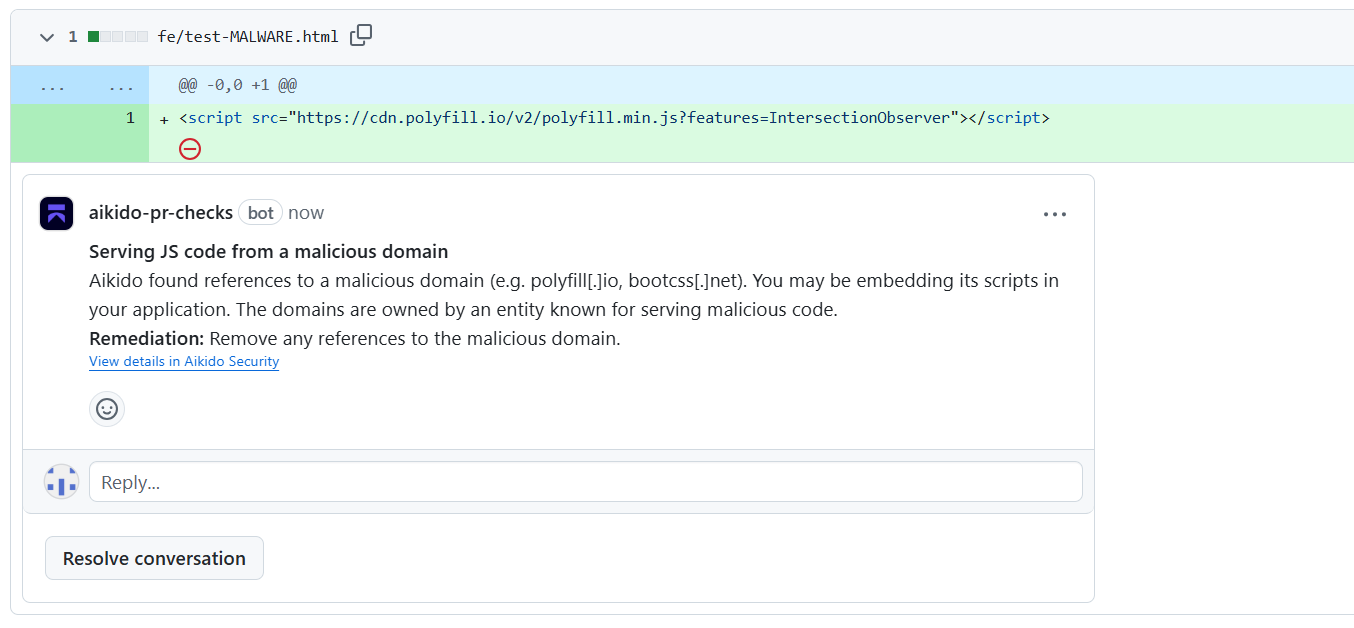The height and width of the screenshot is (628, 1354).
Task: Focus the Reply... text field
Action: point(585,482)
